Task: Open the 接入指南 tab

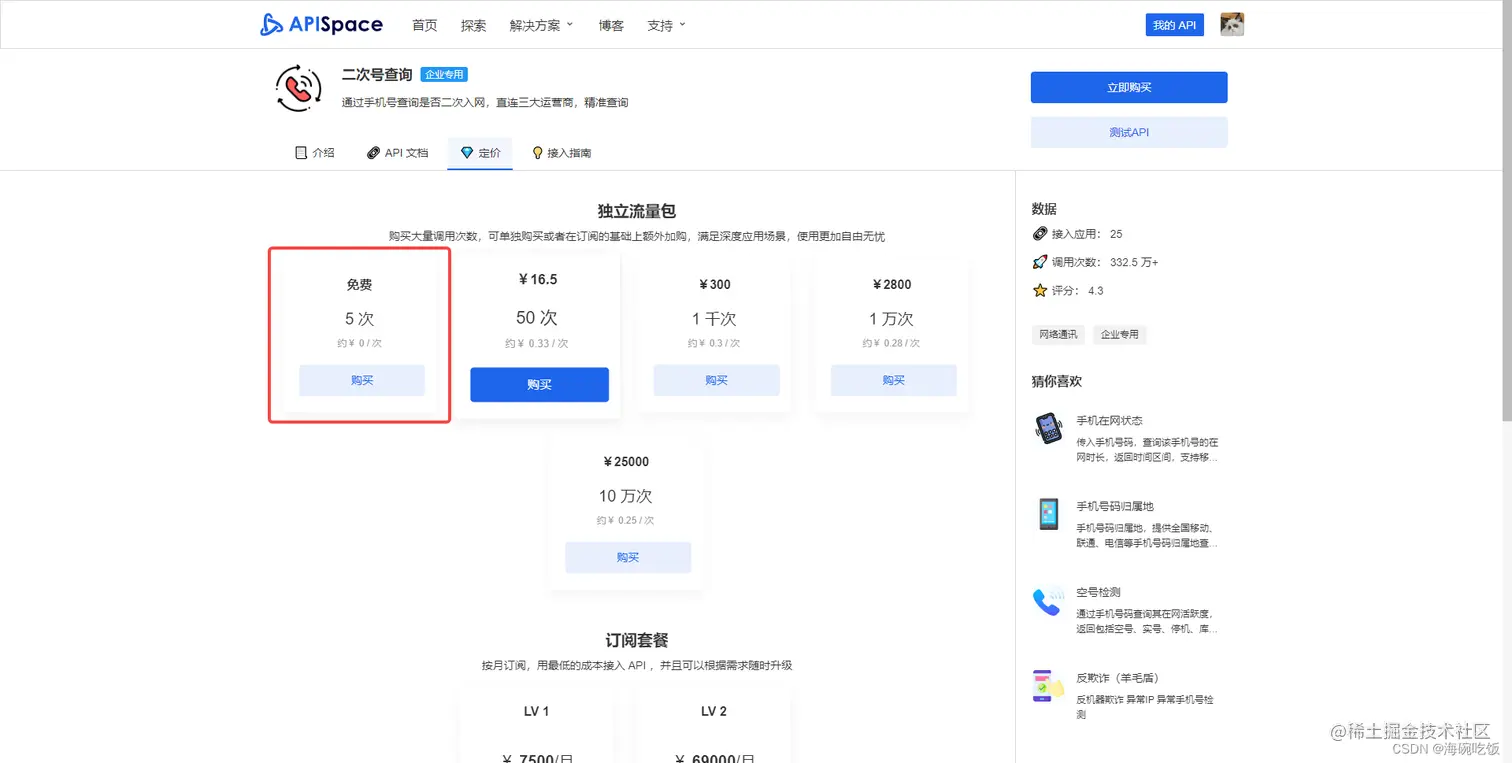Action: pos(561,152)
